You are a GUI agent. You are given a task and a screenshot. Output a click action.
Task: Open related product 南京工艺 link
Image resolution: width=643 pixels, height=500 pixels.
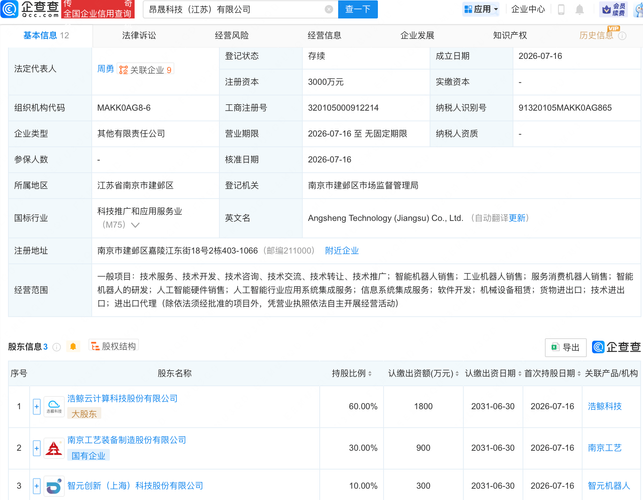pyautogui.click(x=604, y=448)
